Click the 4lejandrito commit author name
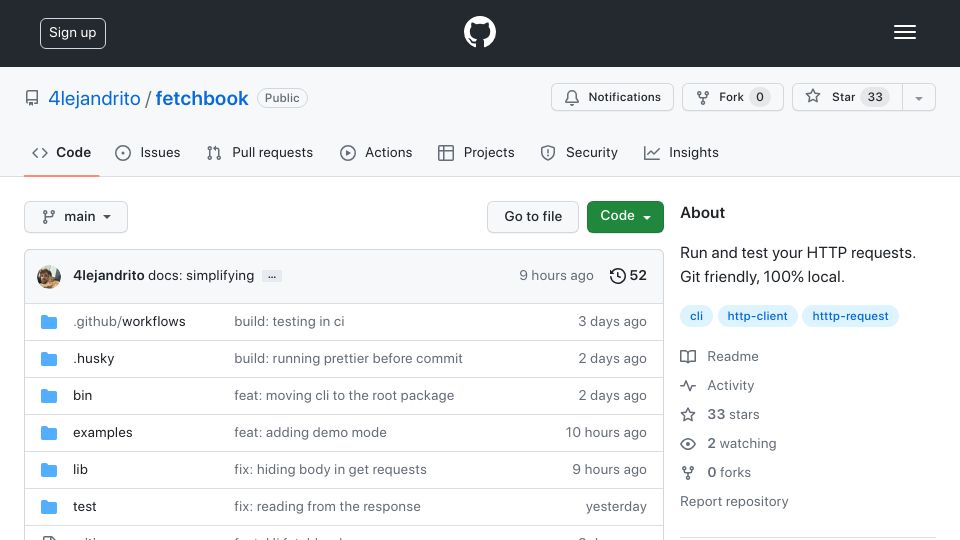 (x=108, y=276)
